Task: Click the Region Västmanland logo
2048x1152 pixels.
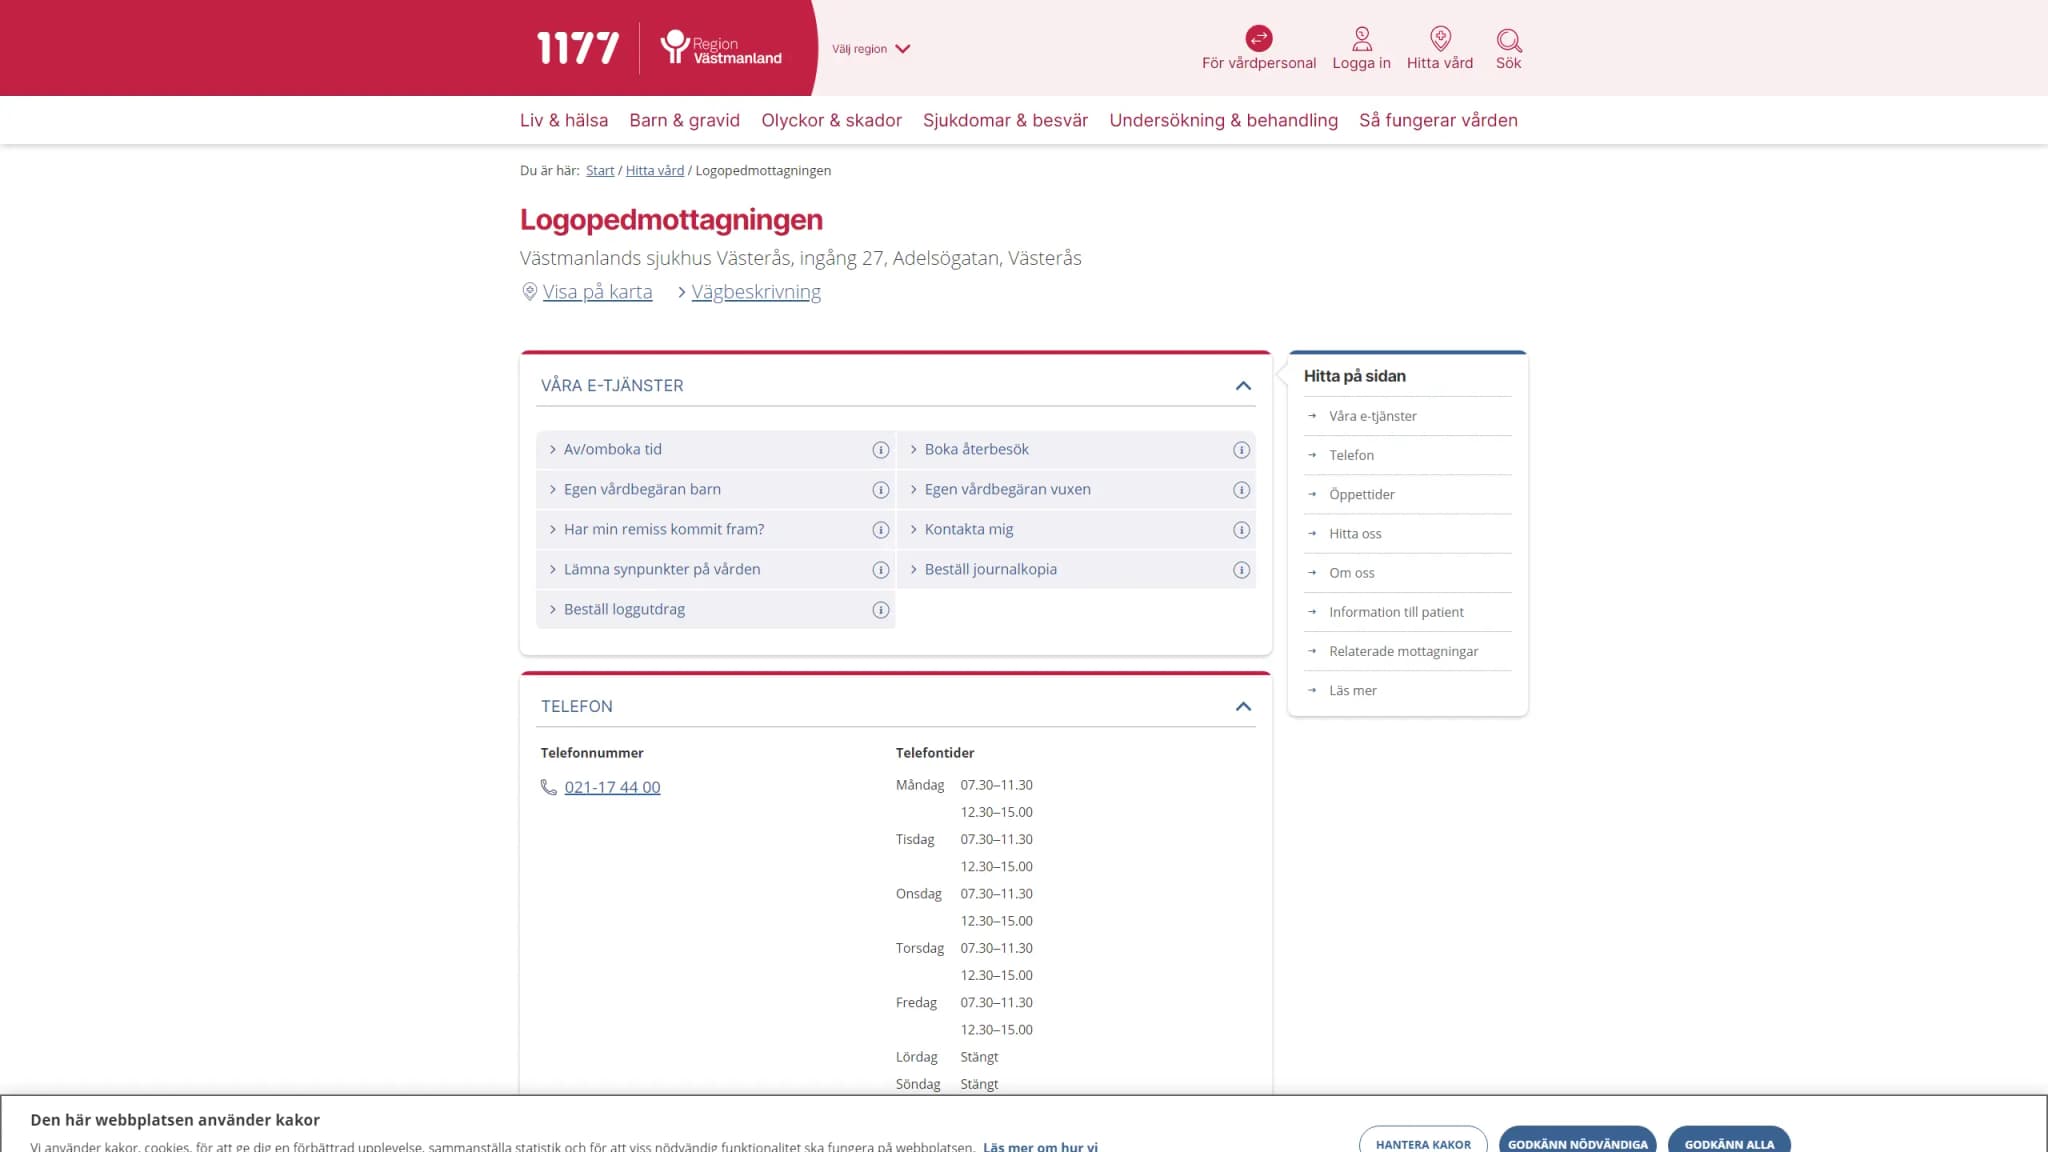Action: point(721,48)
